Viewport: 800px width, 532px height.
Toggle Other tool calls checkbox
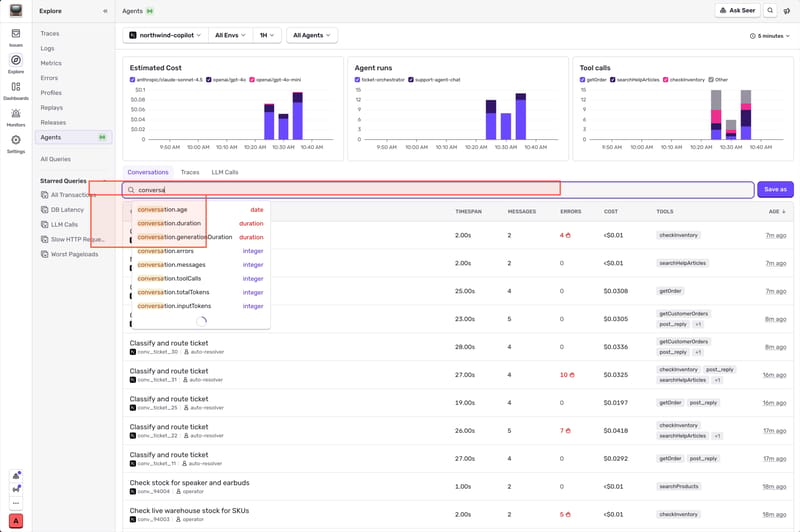tap(711, 80)
